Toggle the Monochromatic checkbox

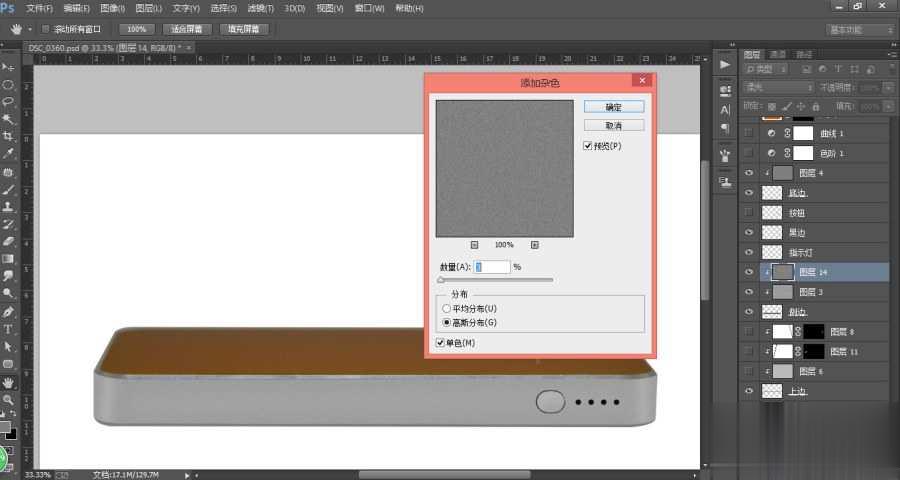pos(440,343)
